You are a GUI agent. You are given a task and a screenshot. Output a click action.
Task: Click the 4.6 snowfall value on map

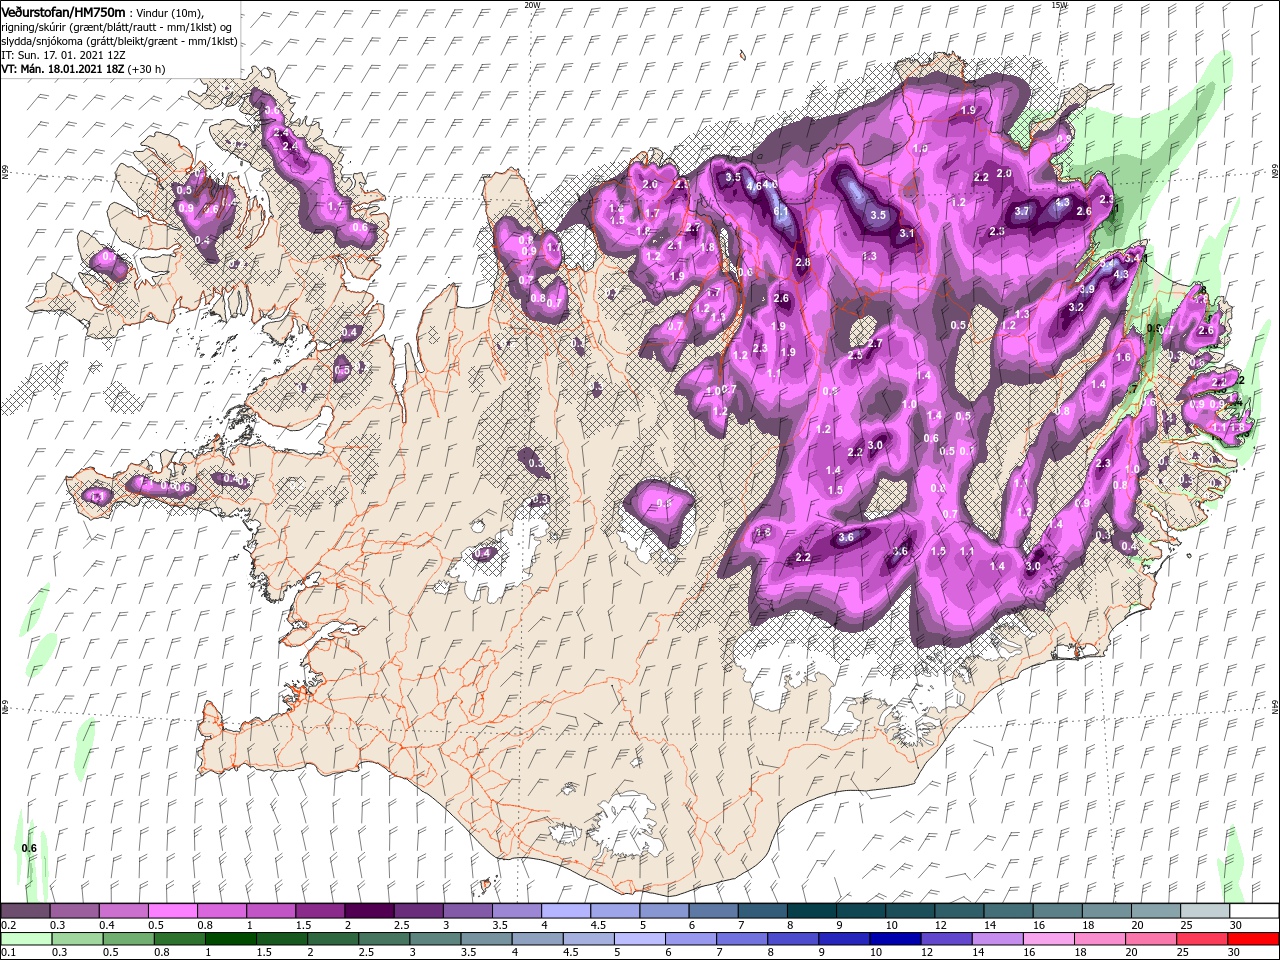click(756, 185)
